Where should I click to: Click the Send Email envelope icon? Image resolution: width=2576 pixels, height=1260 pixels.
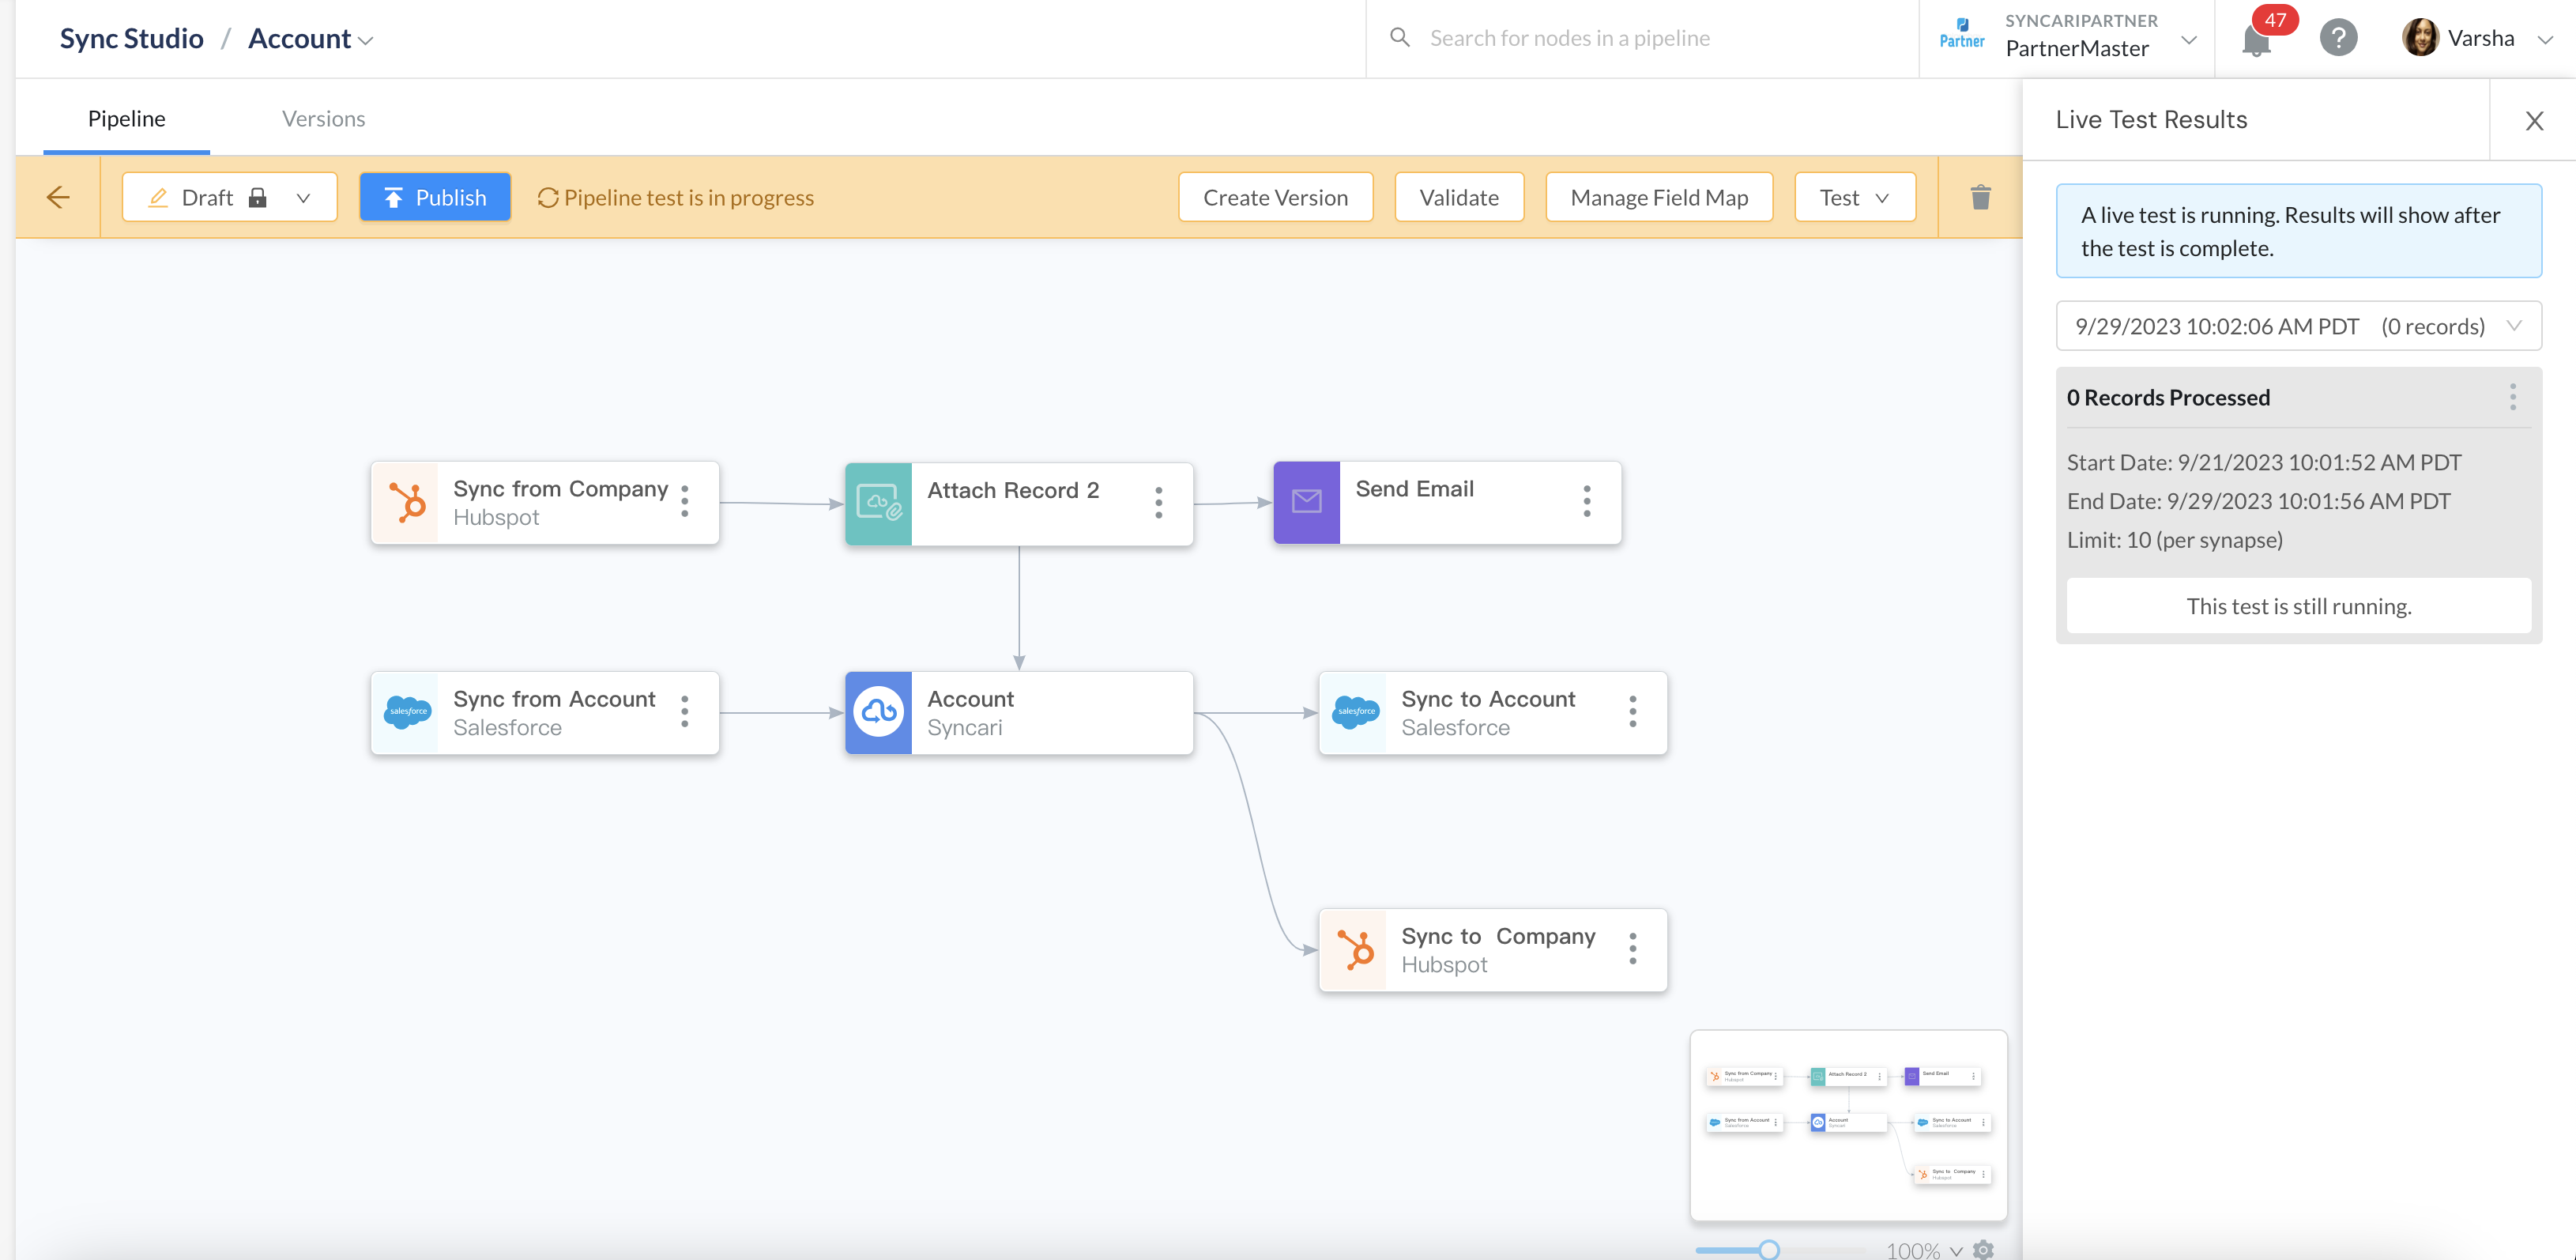pyautogui.click(x=1306, y=502)
